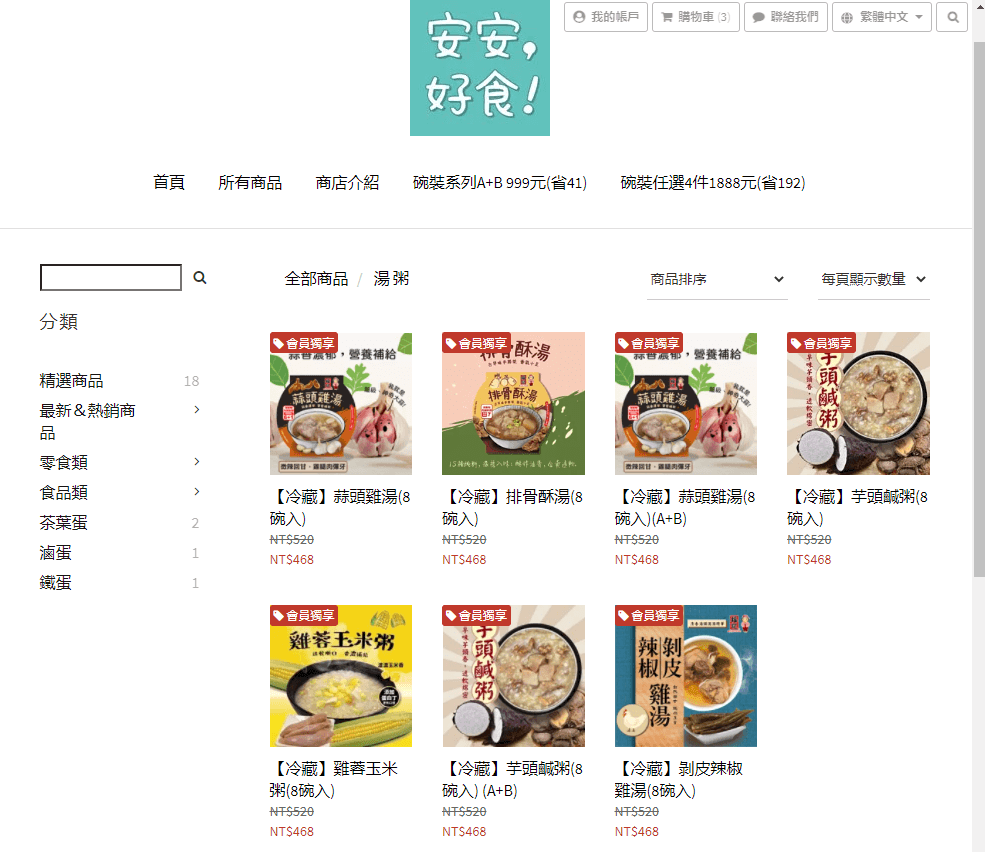Open the shopping cart (購物車)
985x852 pixels.
[696, 18]
